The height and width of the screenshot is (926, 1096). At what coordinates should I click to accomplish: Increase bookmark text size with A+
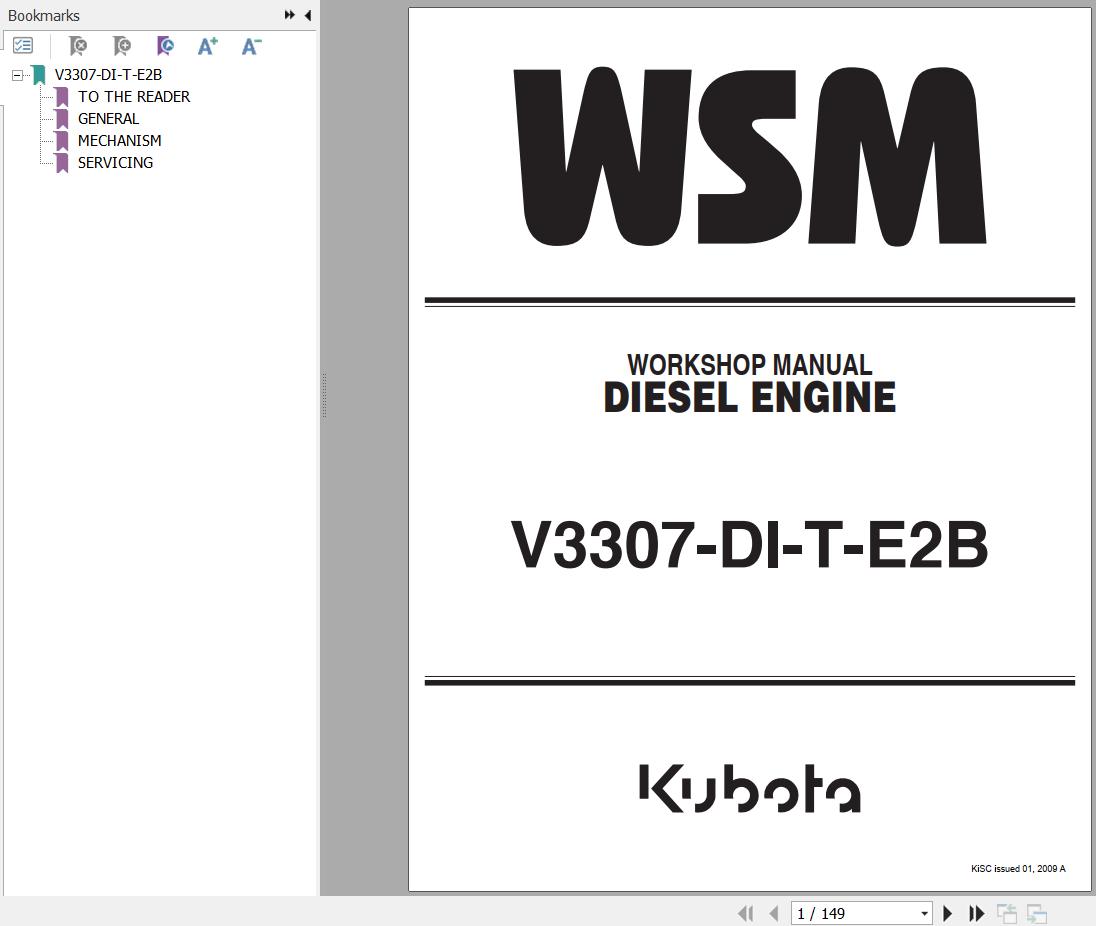207,46
